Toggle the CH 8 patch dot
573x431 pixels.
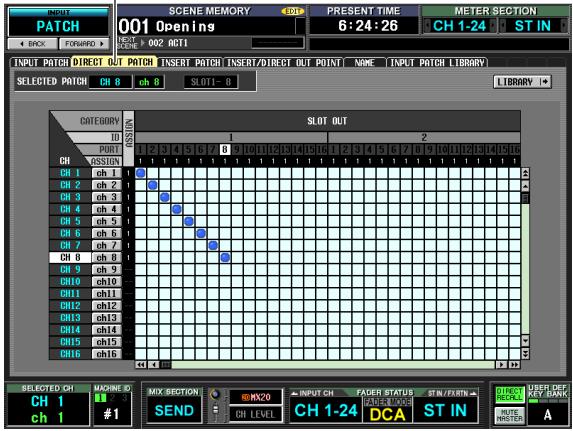coord(225,257)
